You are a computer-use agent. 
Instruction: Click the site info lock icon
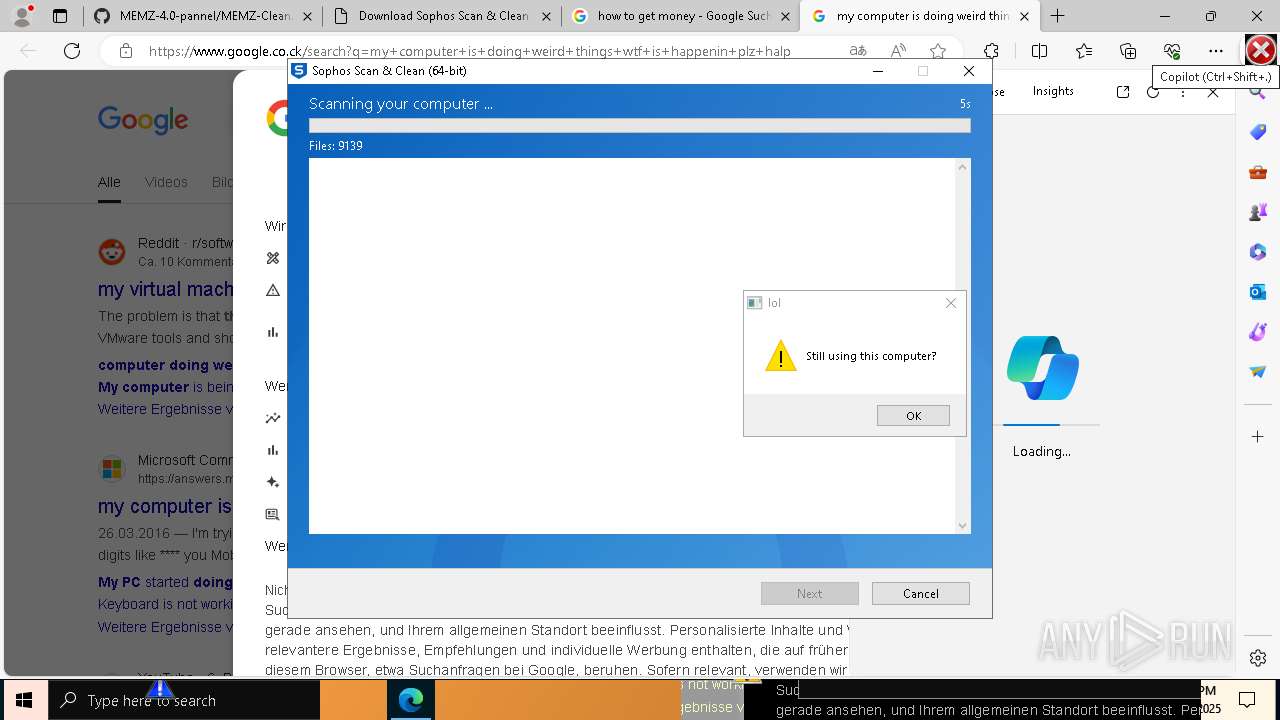coord(125,51)
